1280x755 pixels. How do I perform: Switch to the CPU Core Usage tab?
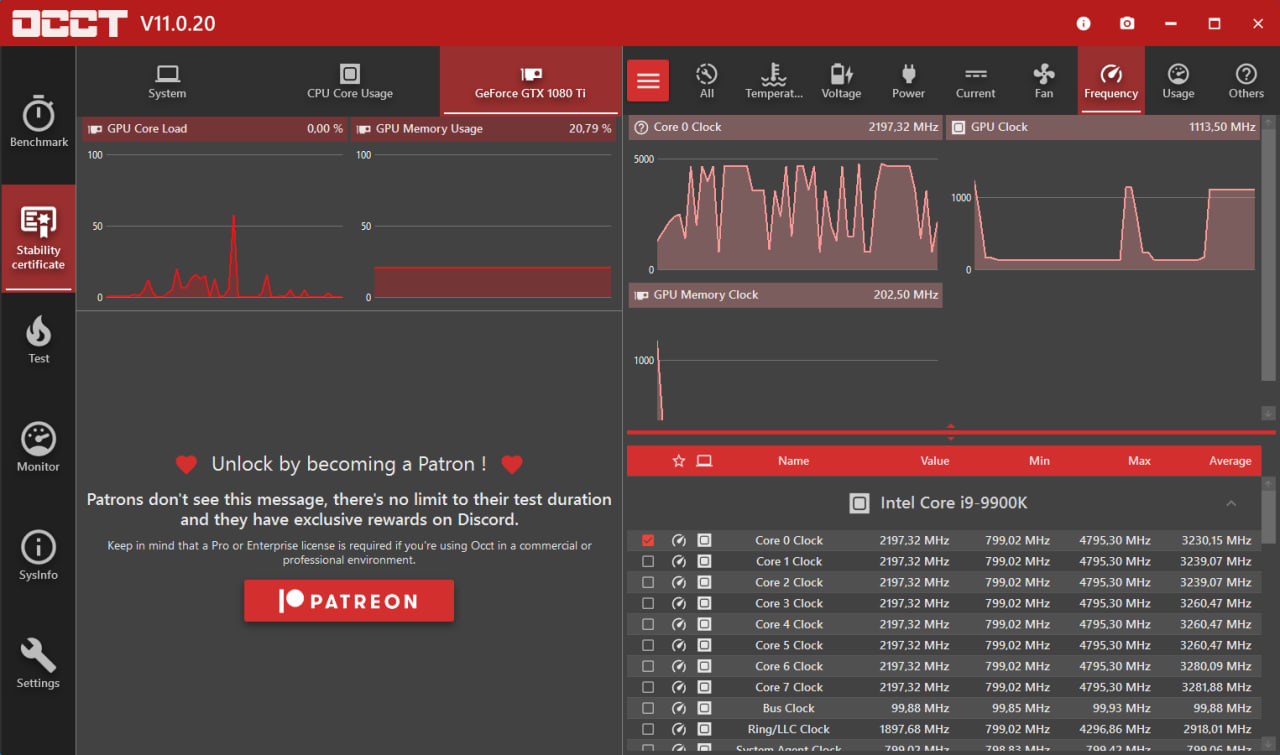click(349, 81)
